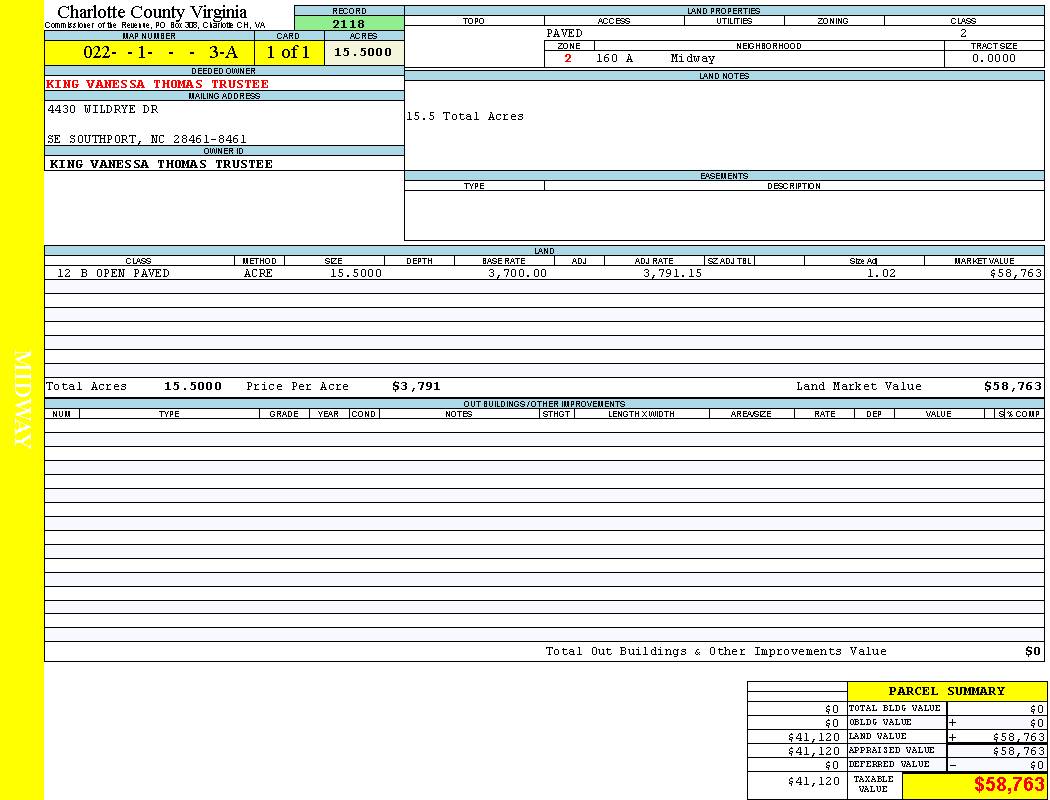Click the Price Per Acre $3,791 value

[416, 386]
